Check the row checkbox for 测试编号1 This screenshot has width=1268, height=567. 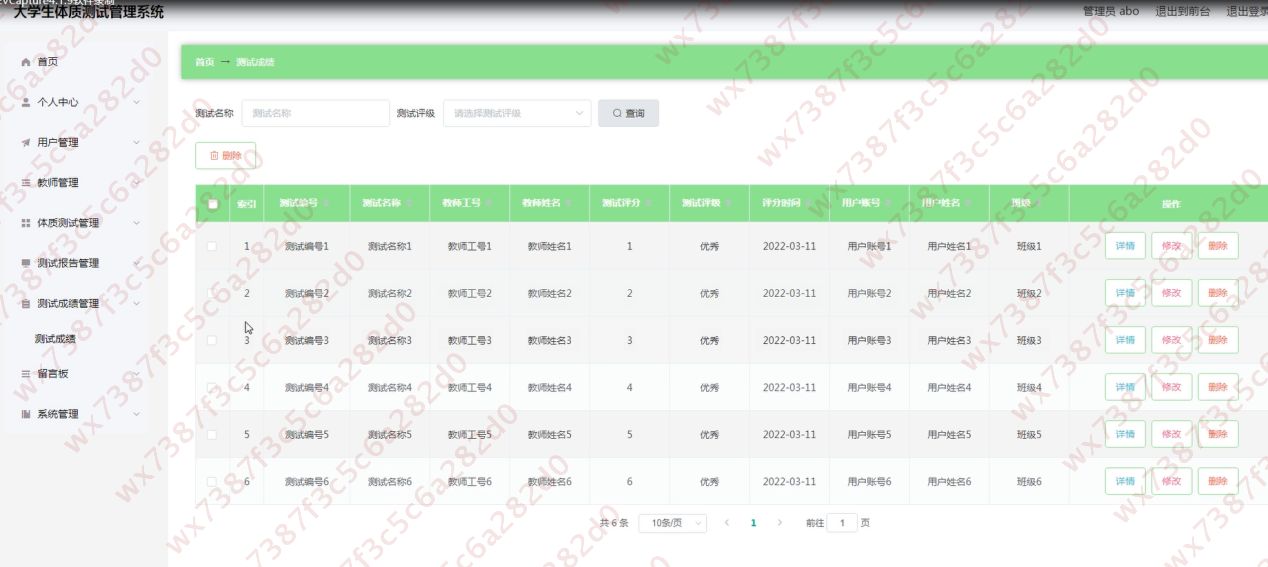coord(212,246)
